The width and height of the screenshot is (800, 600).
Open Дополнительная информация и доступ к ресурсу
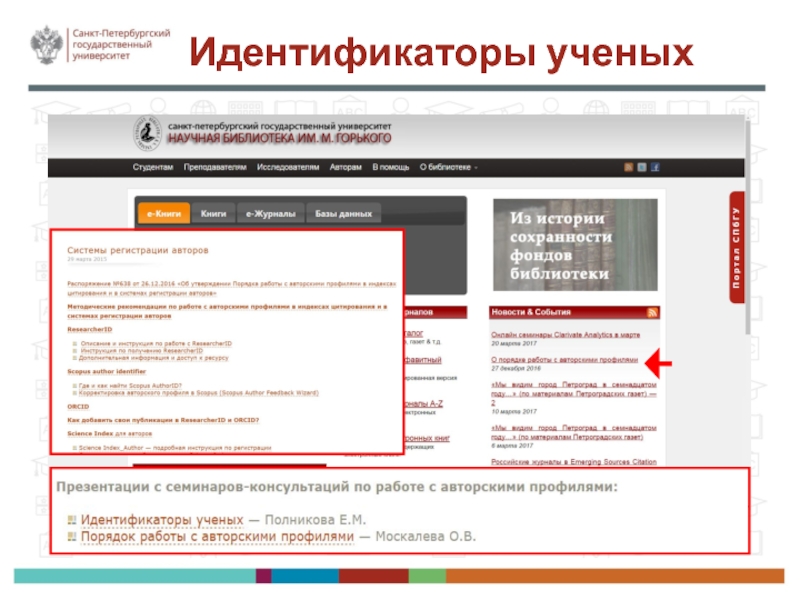pyautogui.click(x=154, y=358)
